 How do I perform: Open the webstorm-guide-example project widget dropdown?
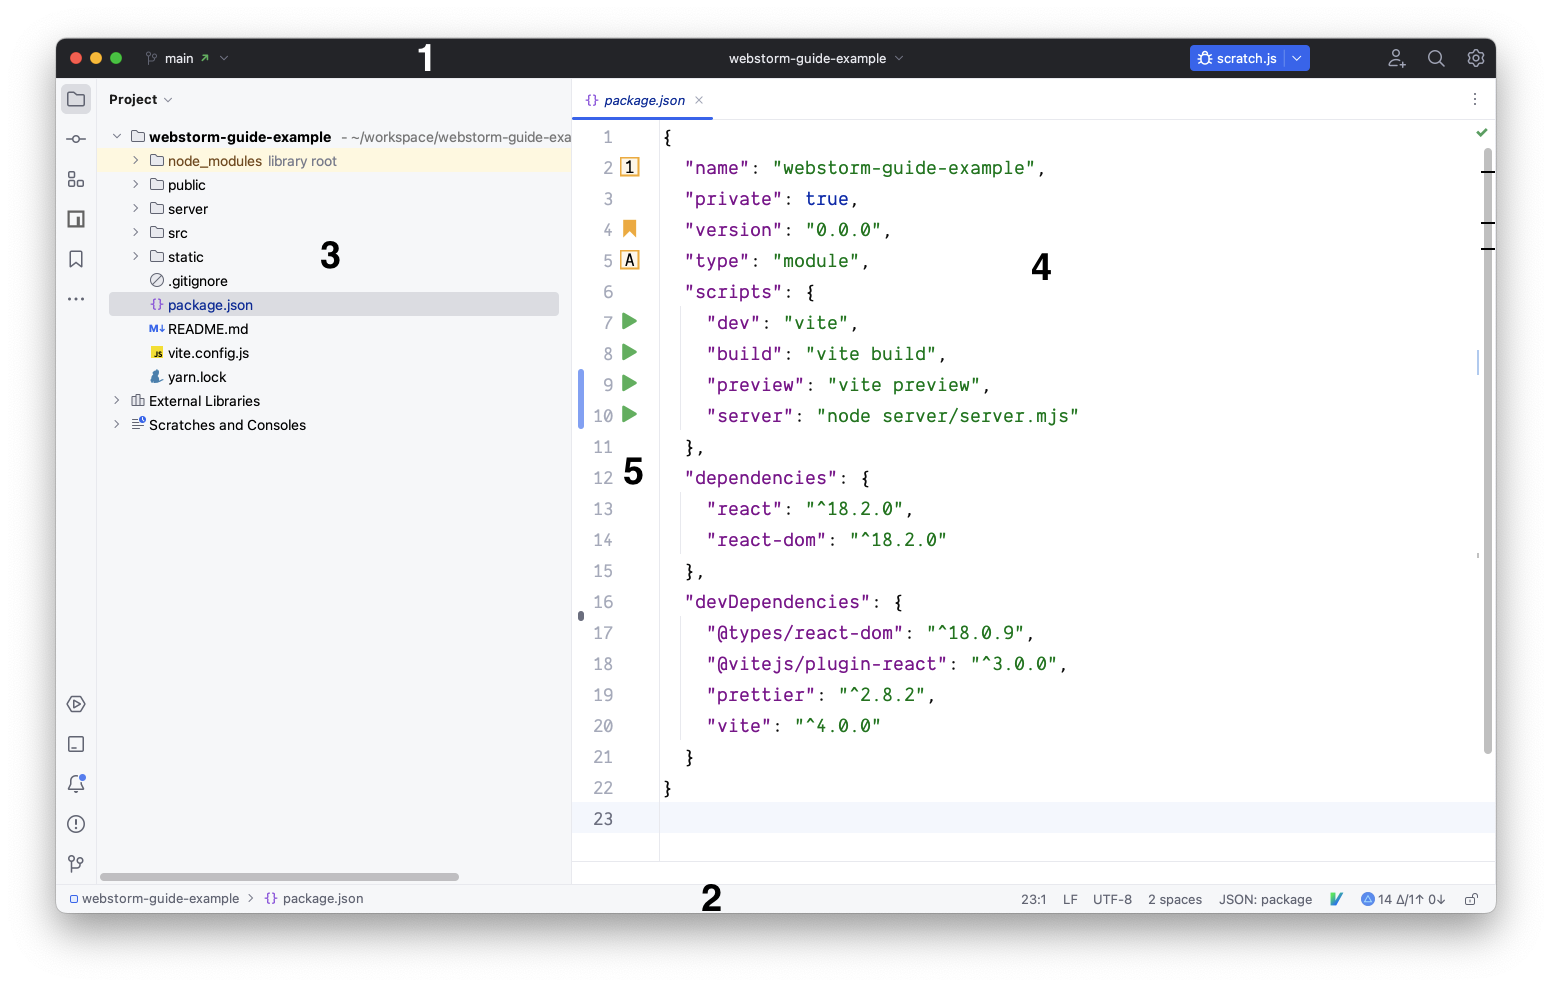(x=816, y=58)
